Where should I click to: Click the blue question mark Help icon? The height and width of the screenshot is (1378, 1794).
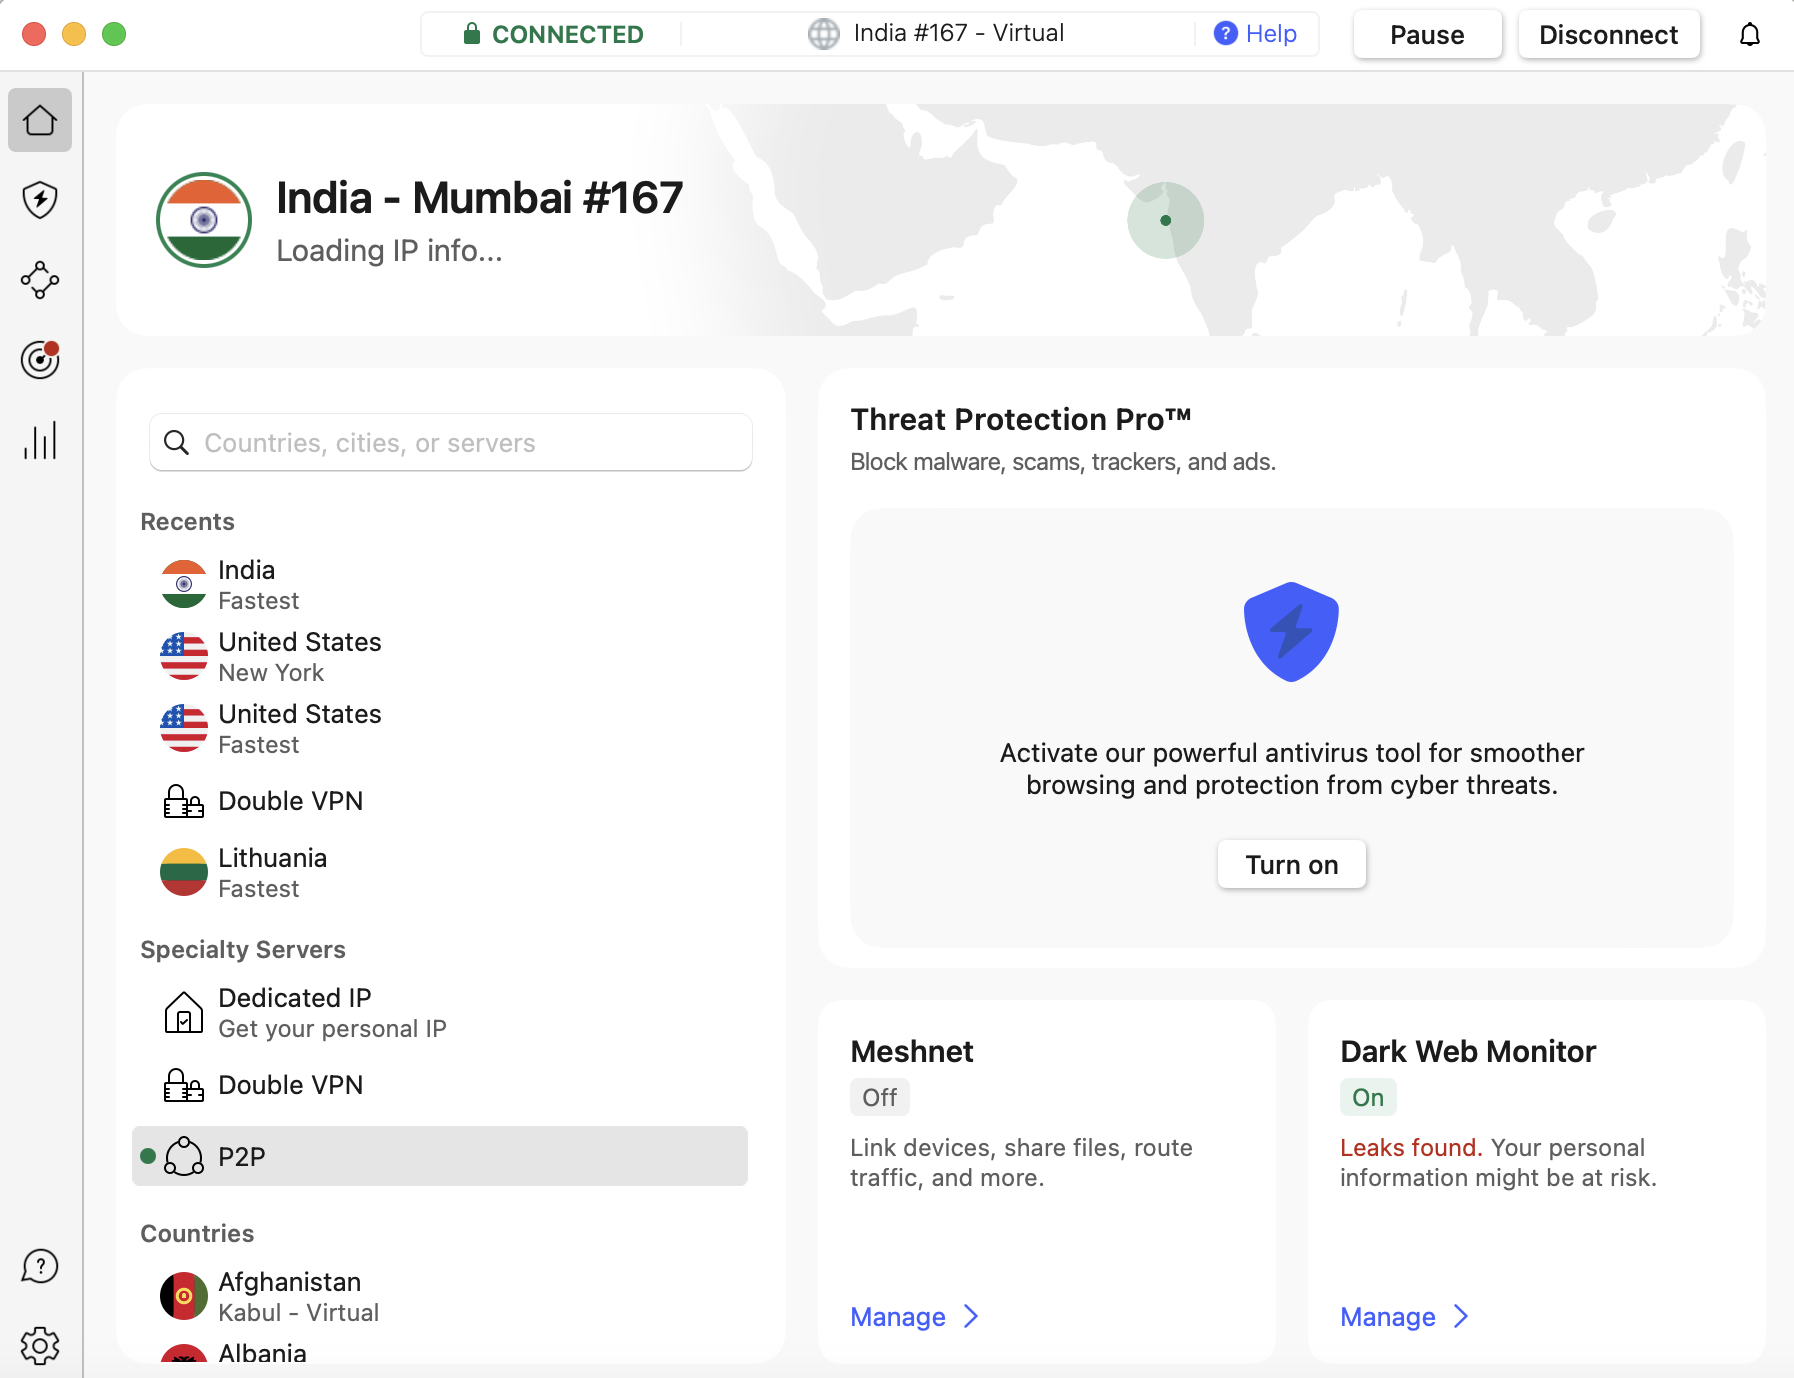[1225, 34]
